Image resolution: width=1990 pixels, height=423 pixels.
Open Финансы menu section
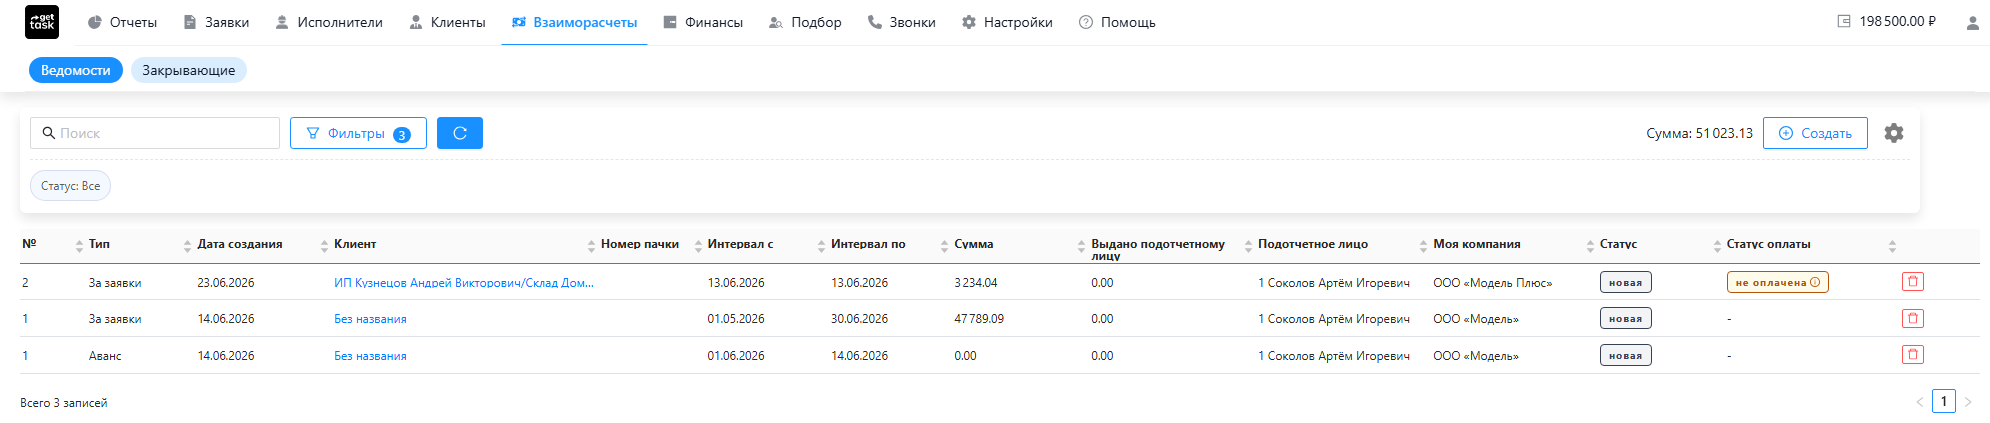[x=703, y=22]
